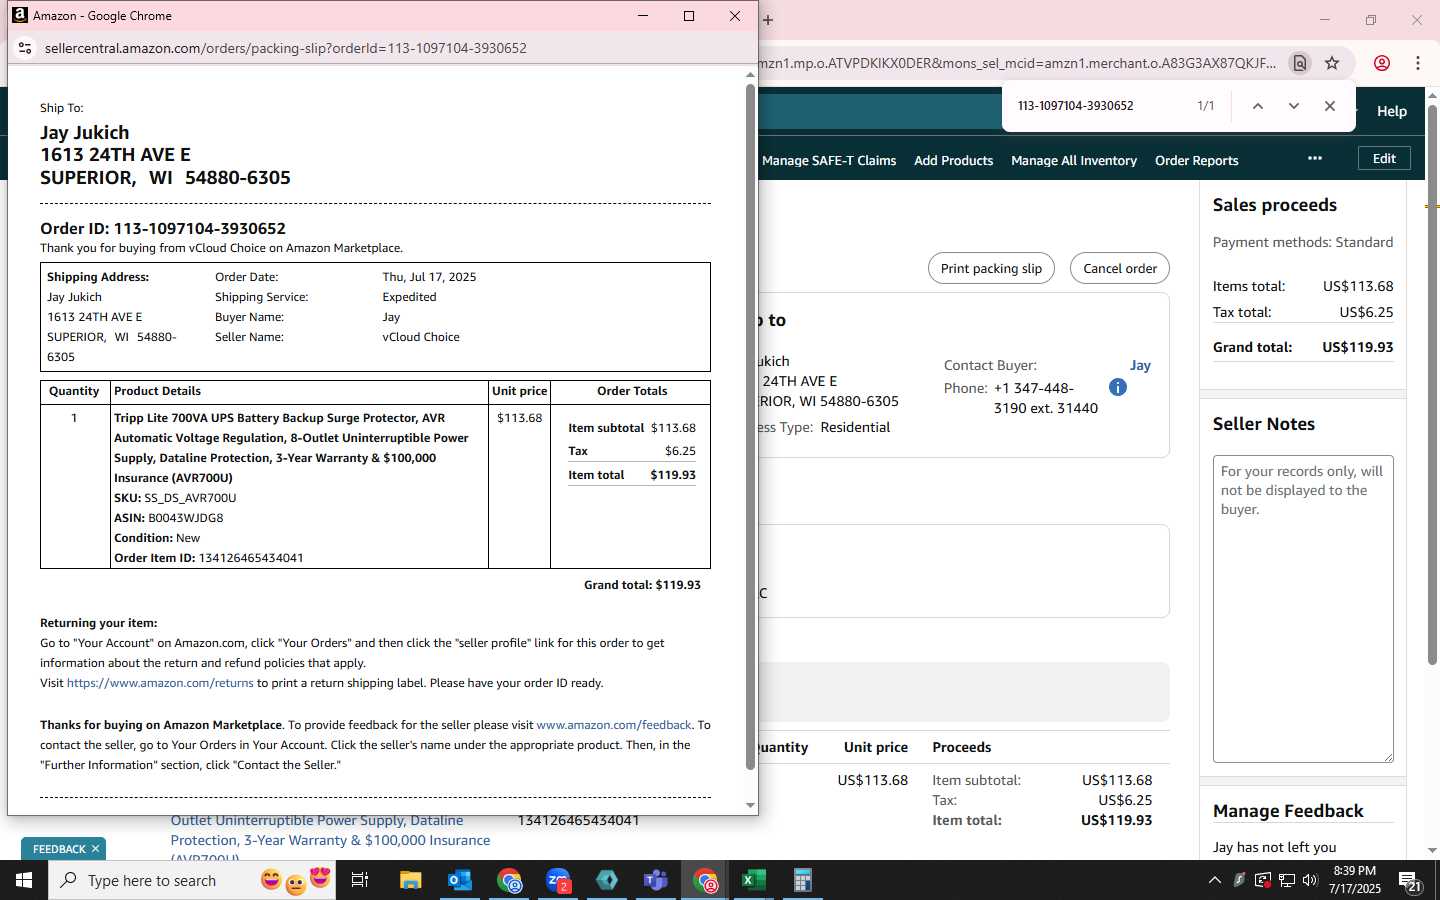Open Microsoft Teams from taskbar
This screenshot has height=900, width=1440.
656,880
